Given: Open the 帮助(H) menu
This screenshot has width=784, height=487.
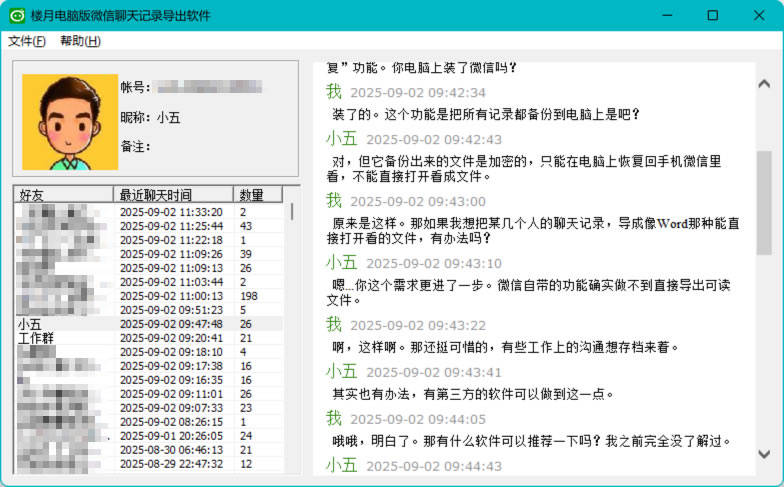Looking at the screenshot, I should (x=80, y=41).
